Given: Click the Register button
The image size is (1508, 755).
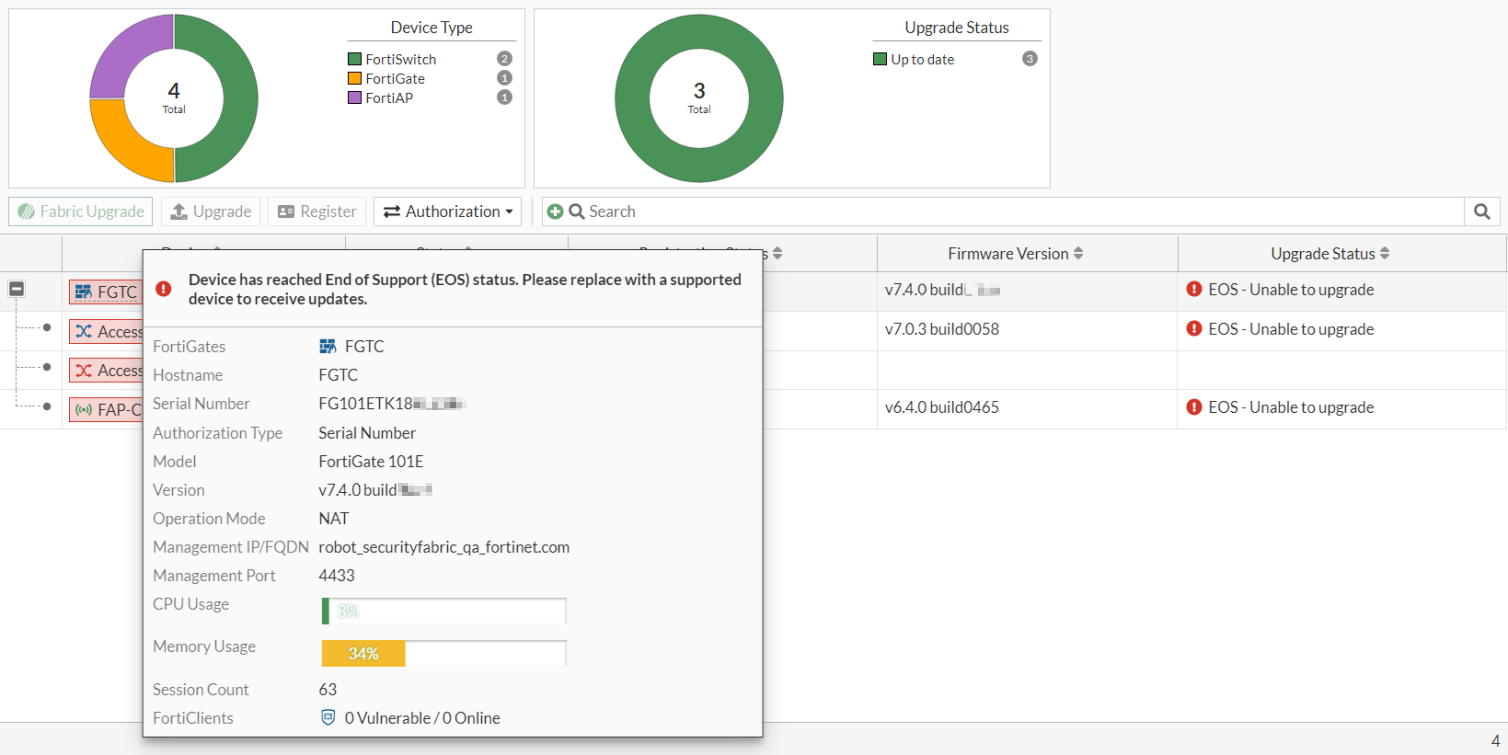Looking at the screenshot, I should click(x=317, y=211).
